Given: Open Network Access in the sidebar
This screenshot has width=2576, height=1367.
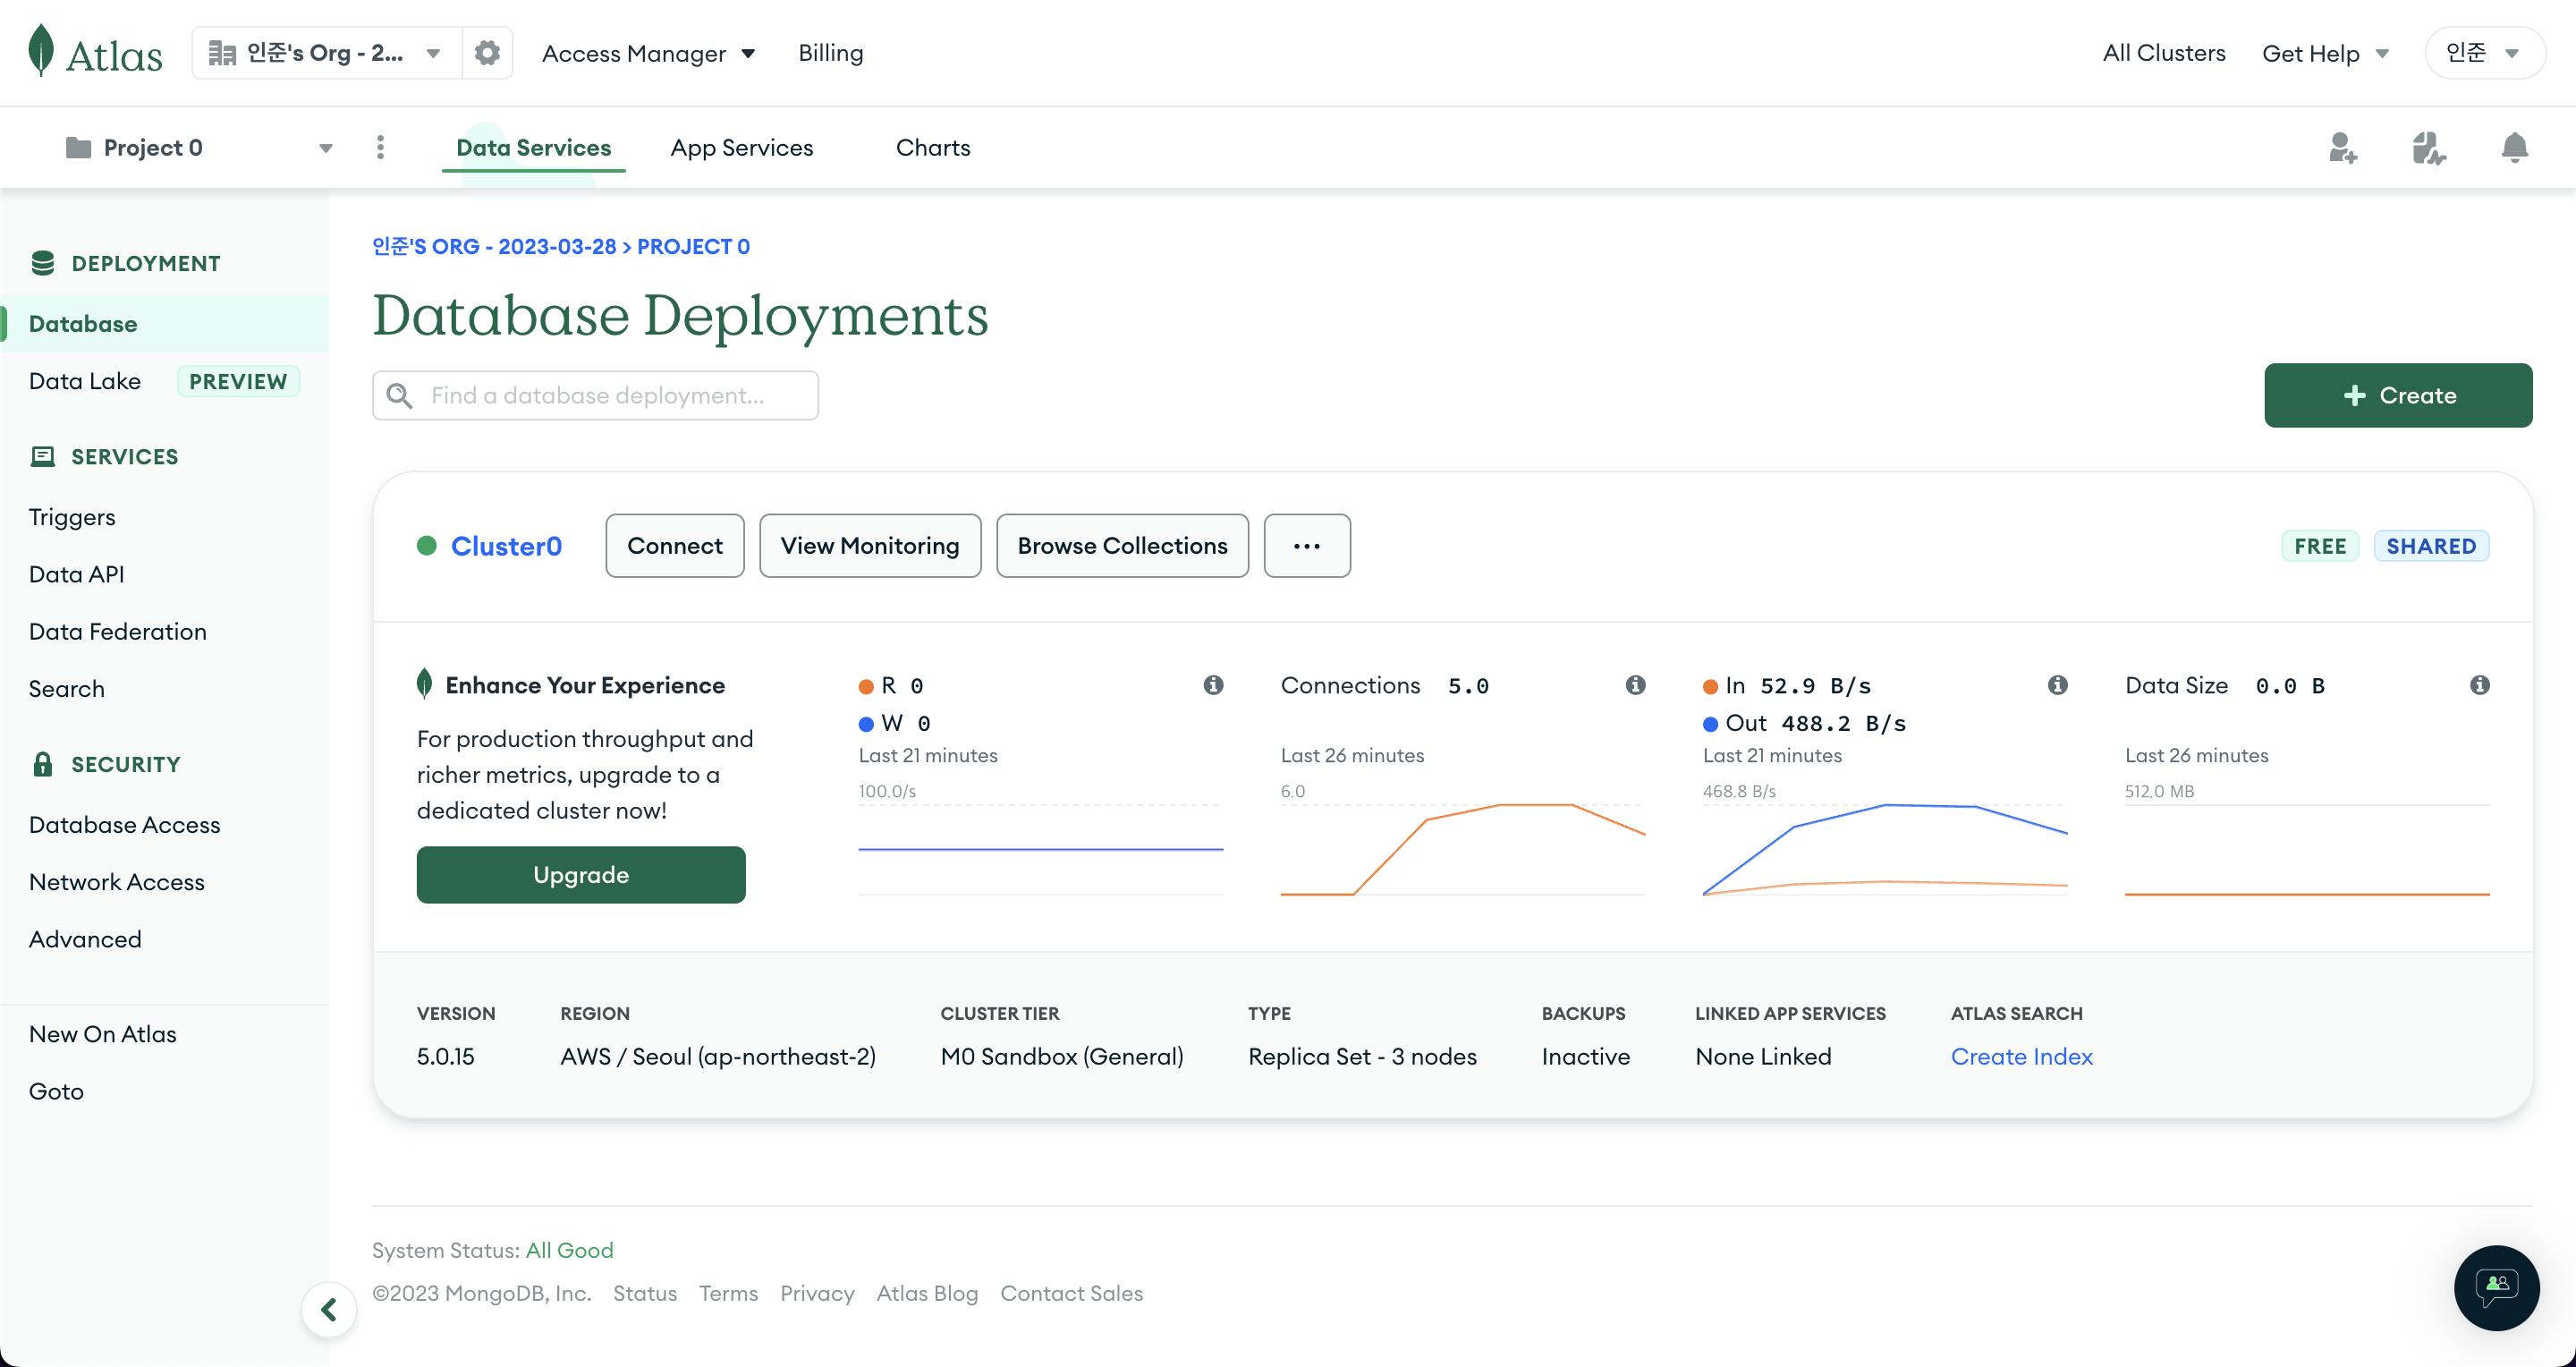Looking at the screenshot, I should [117, 882].
